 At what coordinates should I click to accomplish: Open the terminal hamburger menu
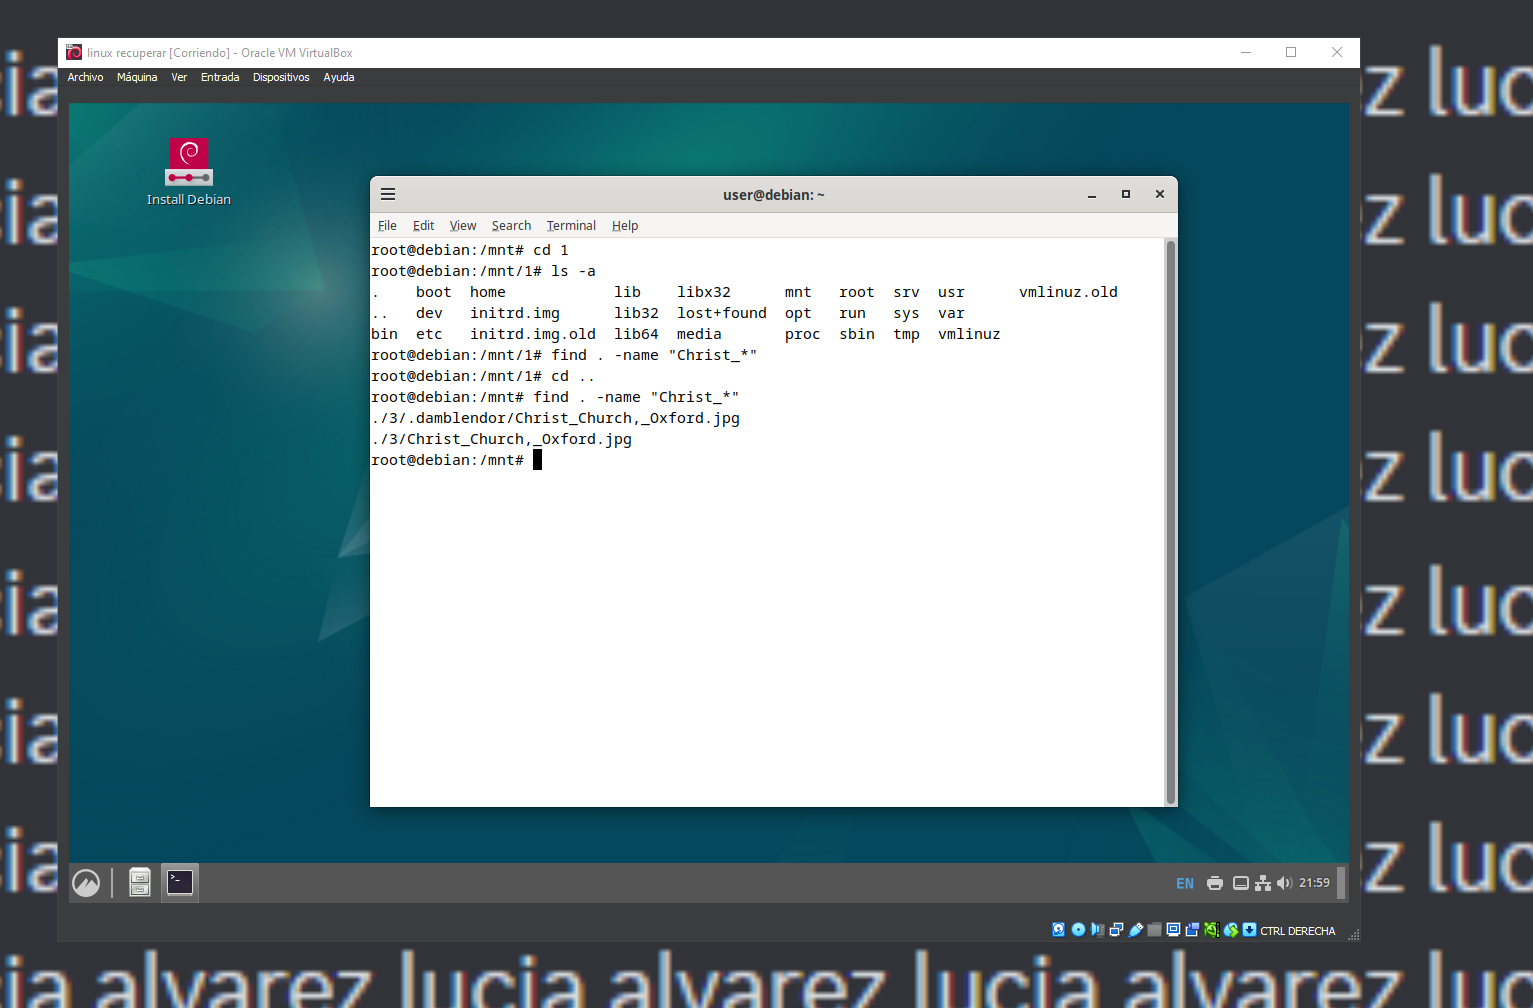(x=388, y=194)
